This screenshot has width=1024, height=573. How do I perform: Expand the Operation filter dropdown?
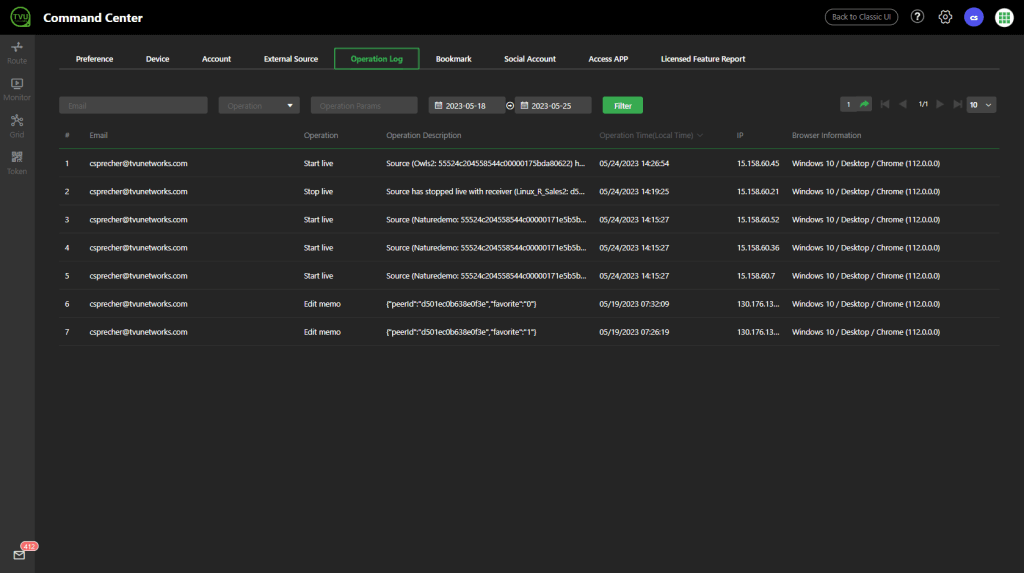pos(259,105)
